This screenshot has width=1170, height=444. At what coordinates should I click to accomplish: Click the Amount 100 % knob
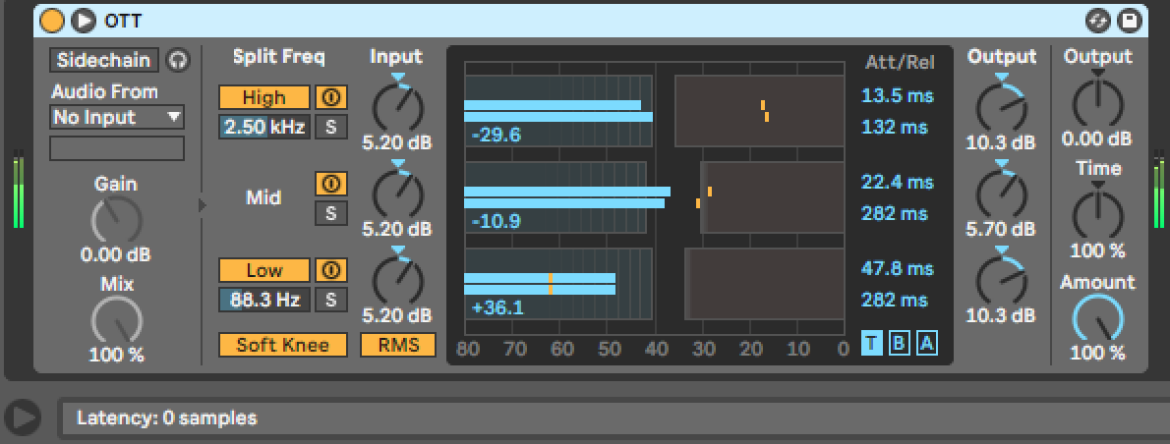[x=1098, y=319]
